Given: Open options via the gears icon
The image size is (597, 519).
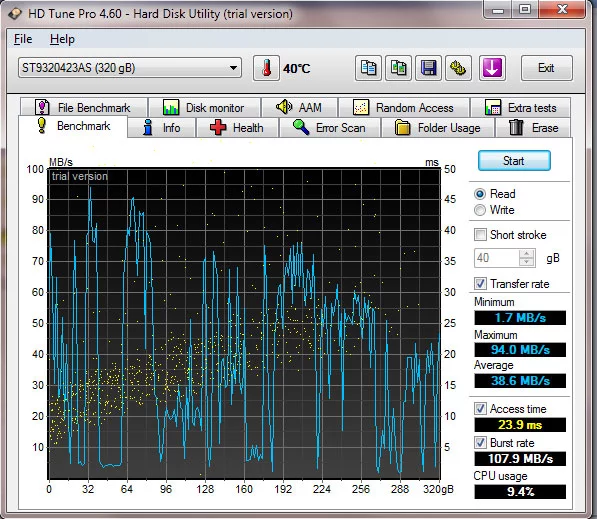Looking at the screenshot, I should point(458,68).
